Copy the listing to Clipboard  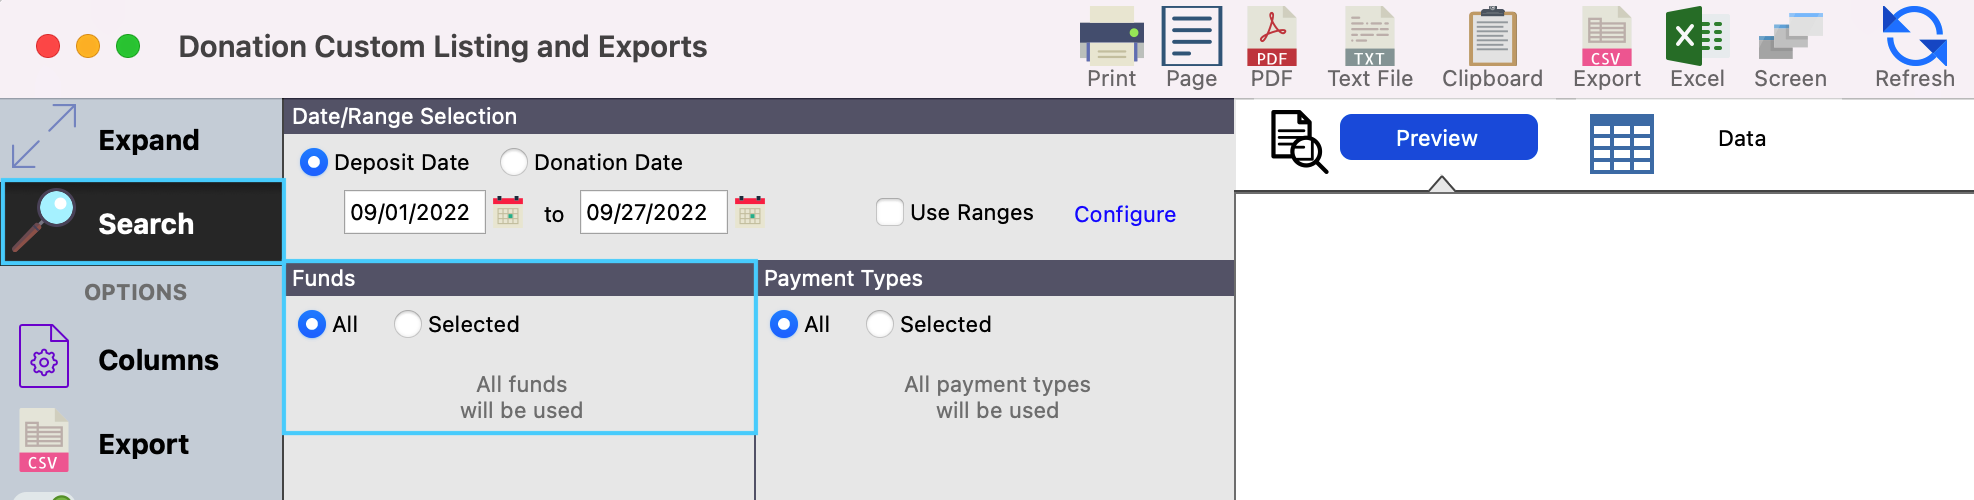tap(1492, 47)
